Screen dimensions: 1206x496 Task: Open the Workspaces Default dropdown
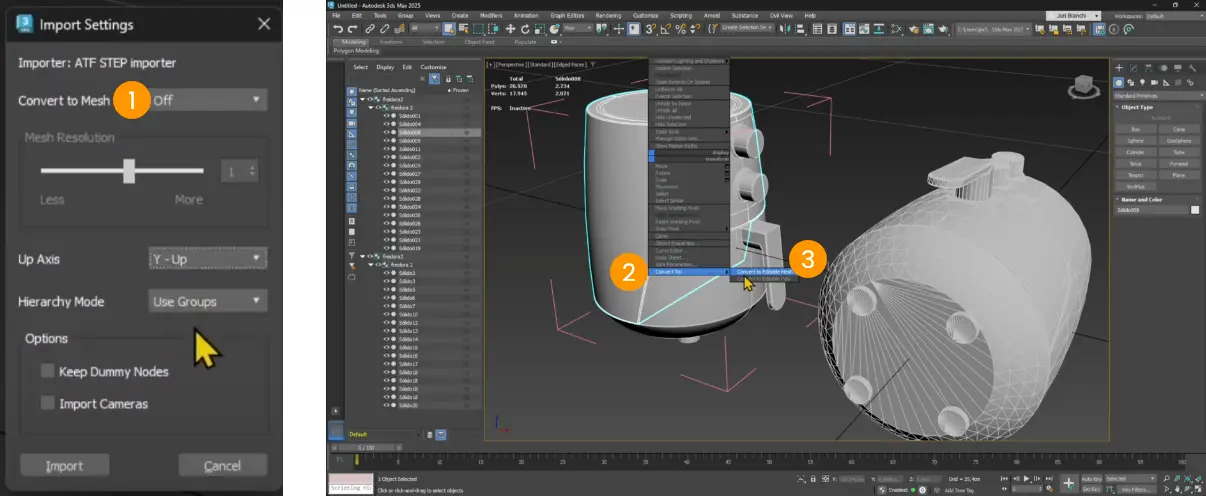(1175, 16)
